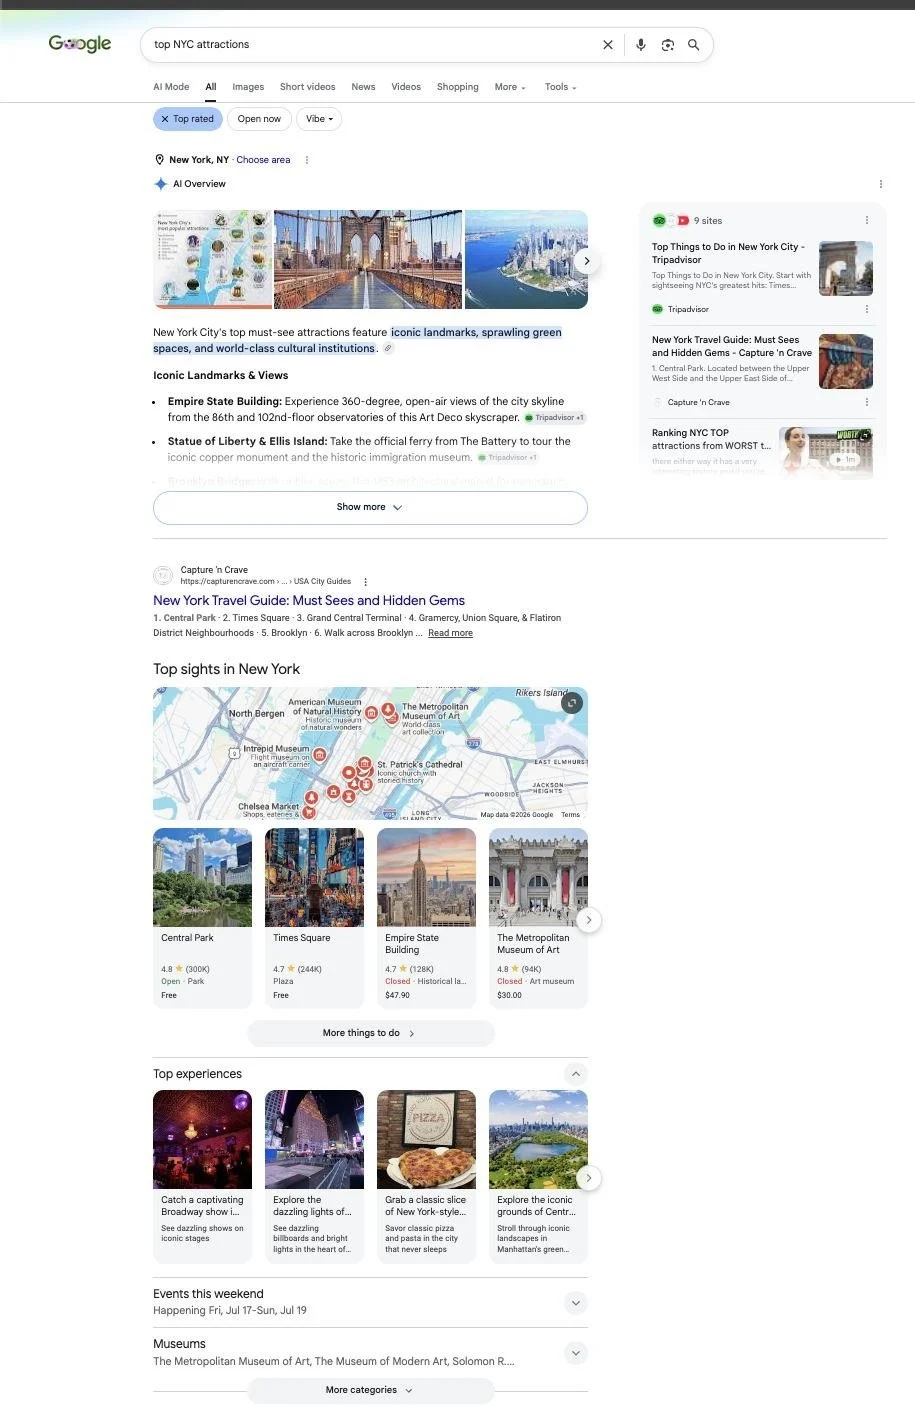Click the Chelsea Market map label
Screen dimensions: 915x1406
point(268,806)
